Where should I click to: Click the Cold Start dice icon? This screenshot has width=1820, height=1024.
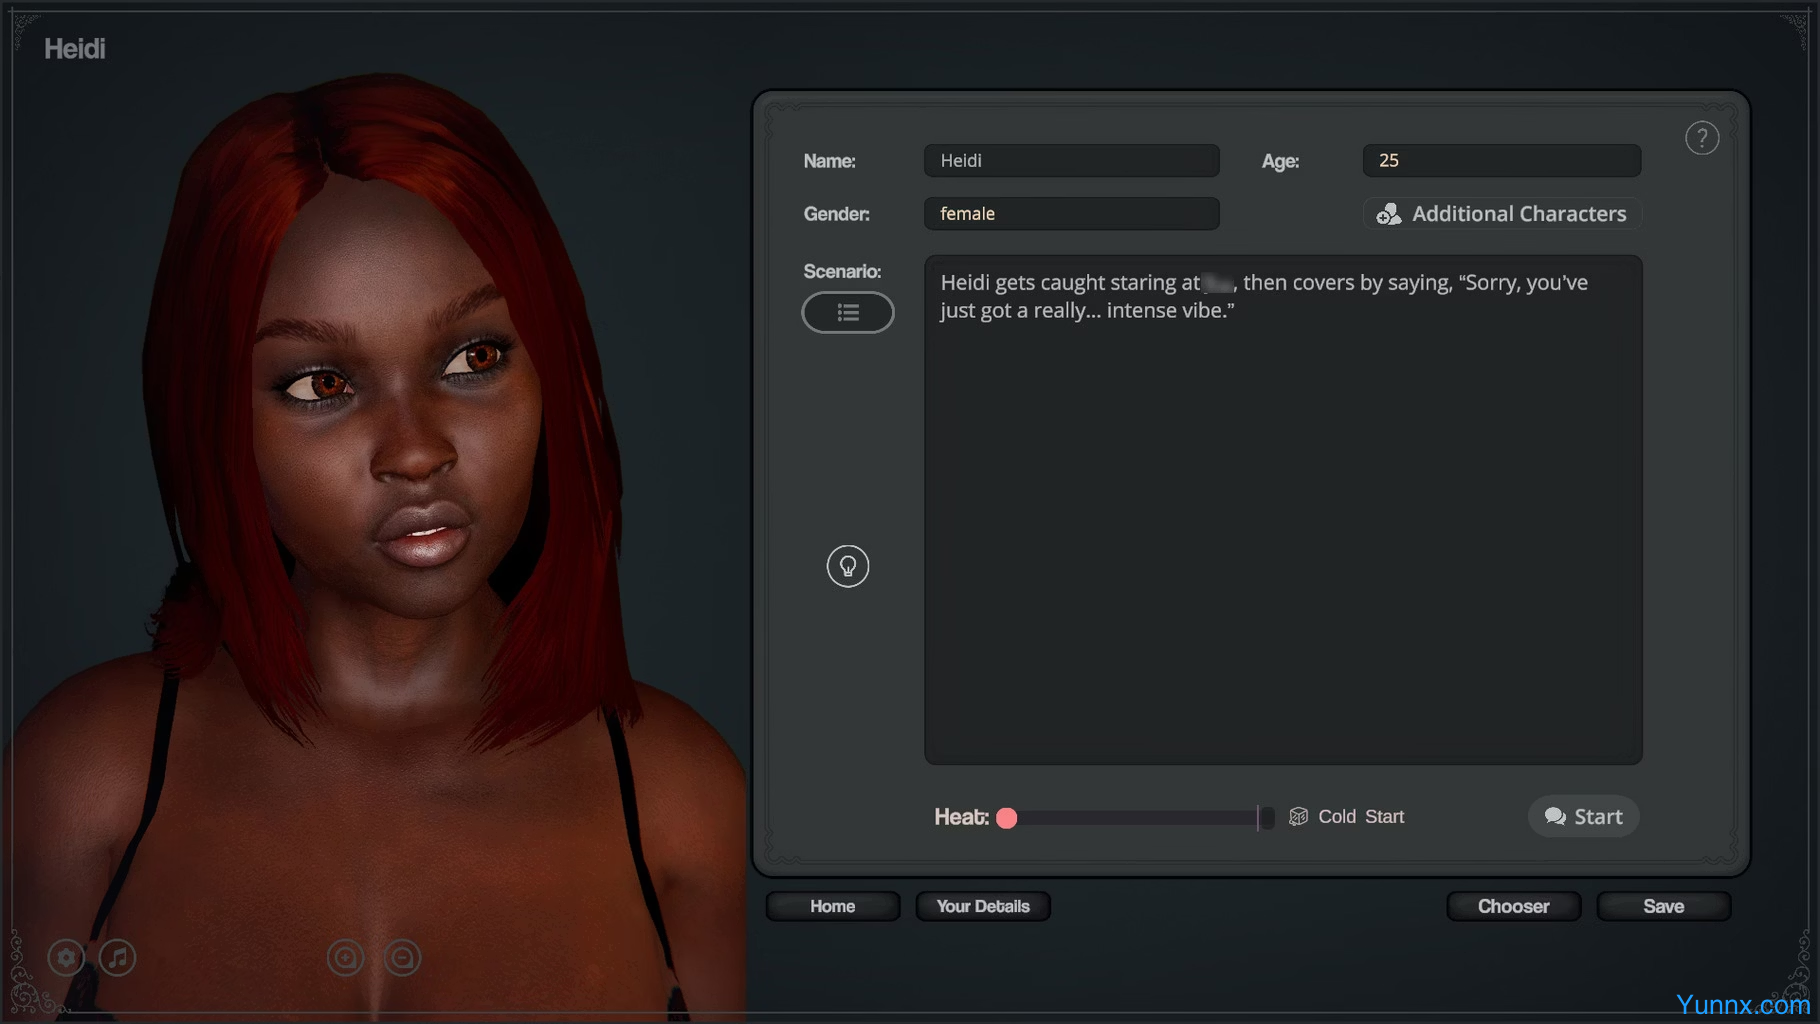(1298, 816)
